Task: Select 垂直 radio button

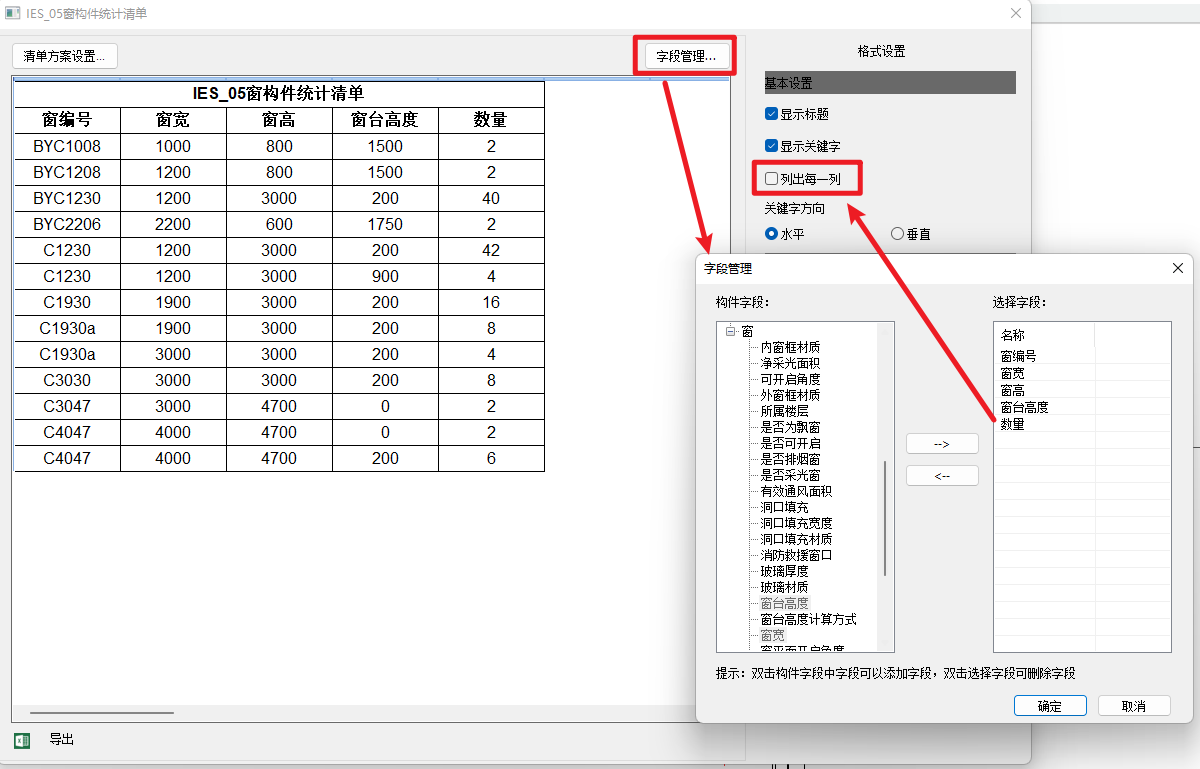Action: tap(897, 234)
